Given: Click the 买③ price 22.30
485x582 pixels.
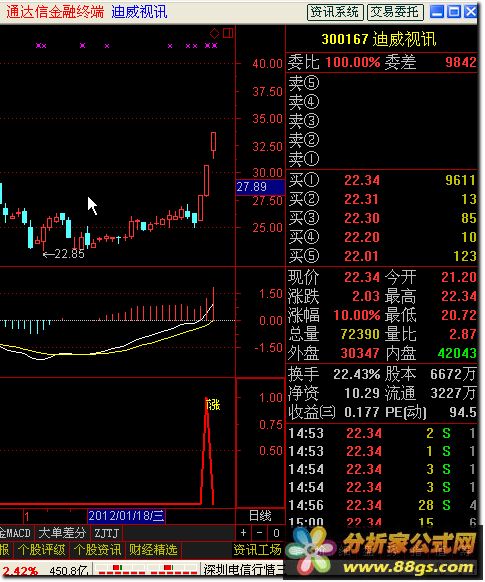Looking at the screenshot, I should (362, 218).
